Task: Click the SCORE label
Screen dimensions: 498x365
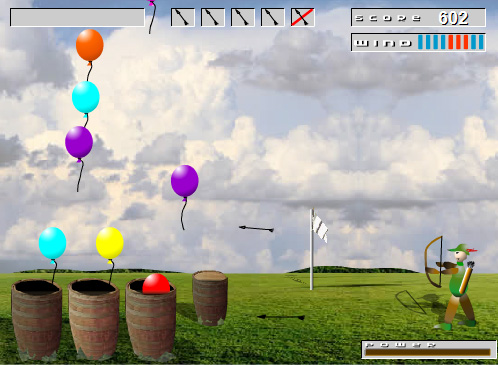Action: coord(388,18)
